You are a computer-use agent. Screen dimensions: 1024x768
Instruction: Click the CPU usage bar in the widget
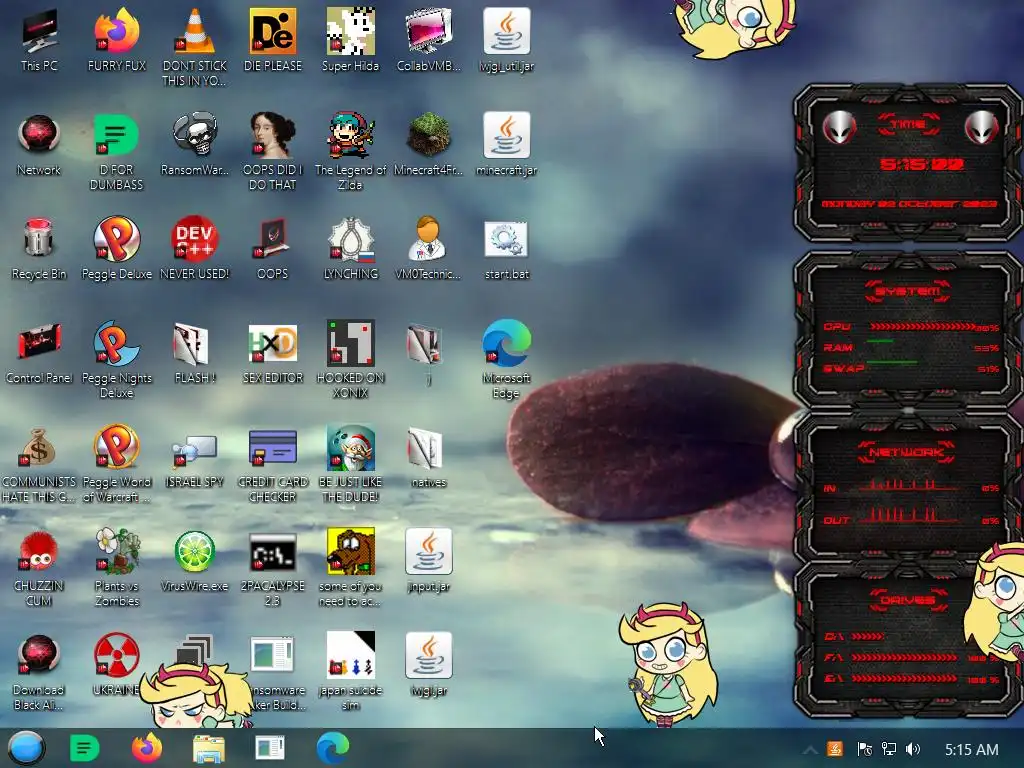pyautogui.click(x=922, y=327)
